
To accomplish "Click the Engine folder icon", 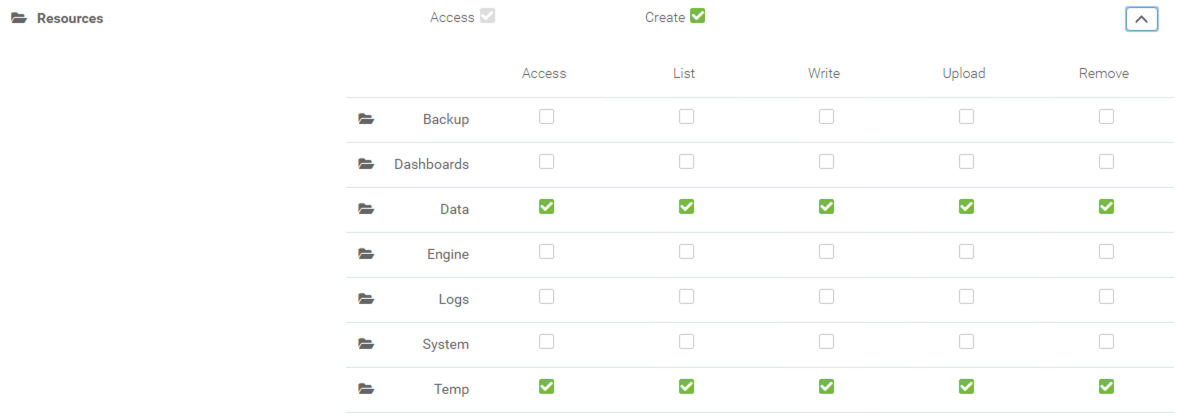I will (366, 254).
